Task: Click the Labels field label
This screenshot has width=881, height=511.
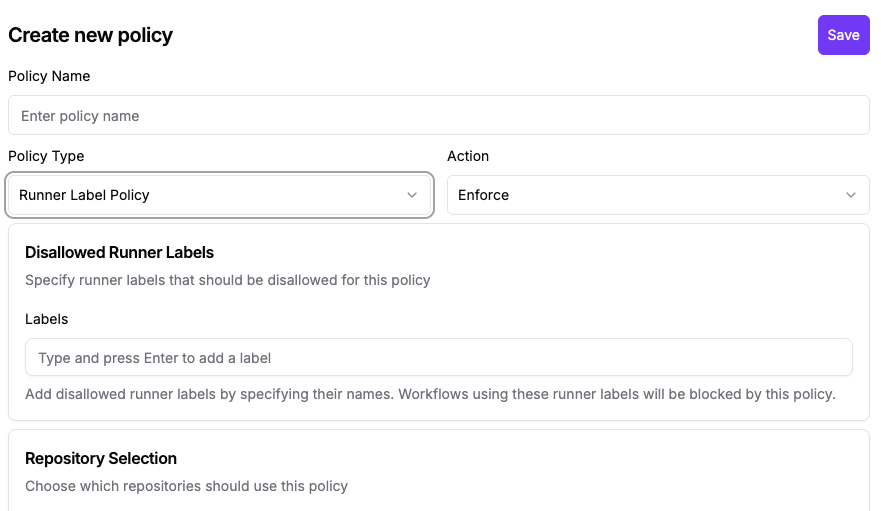Action: coord(47,319)
